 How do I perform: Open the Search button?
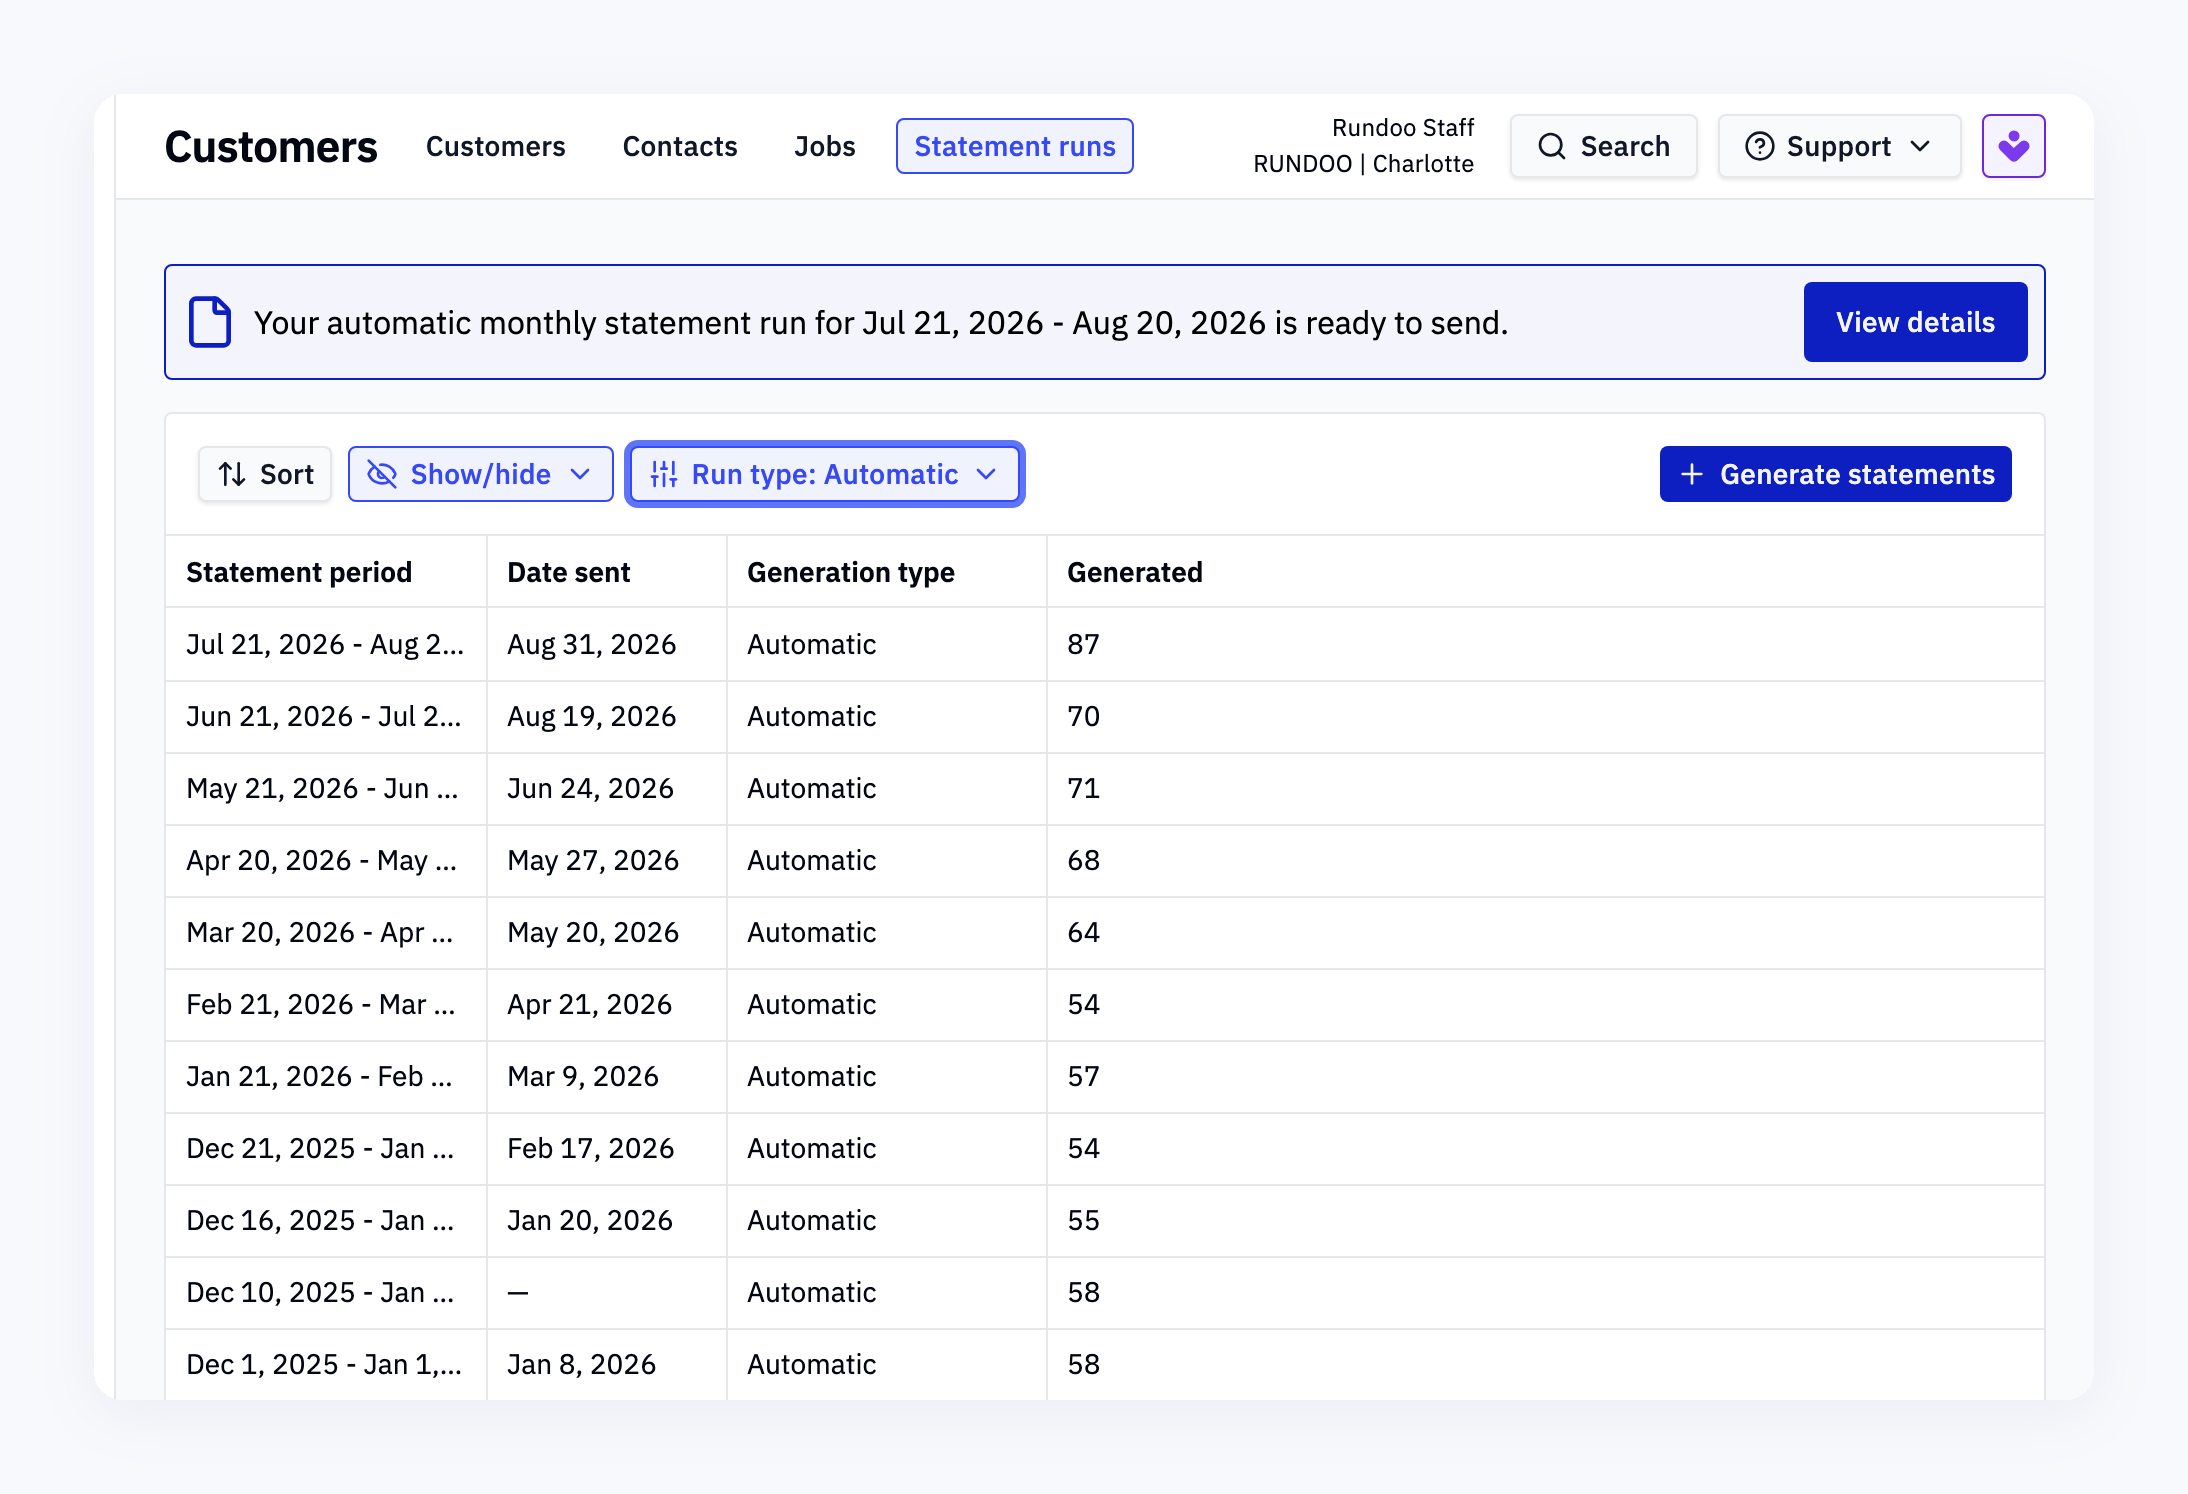[1603, 146]
